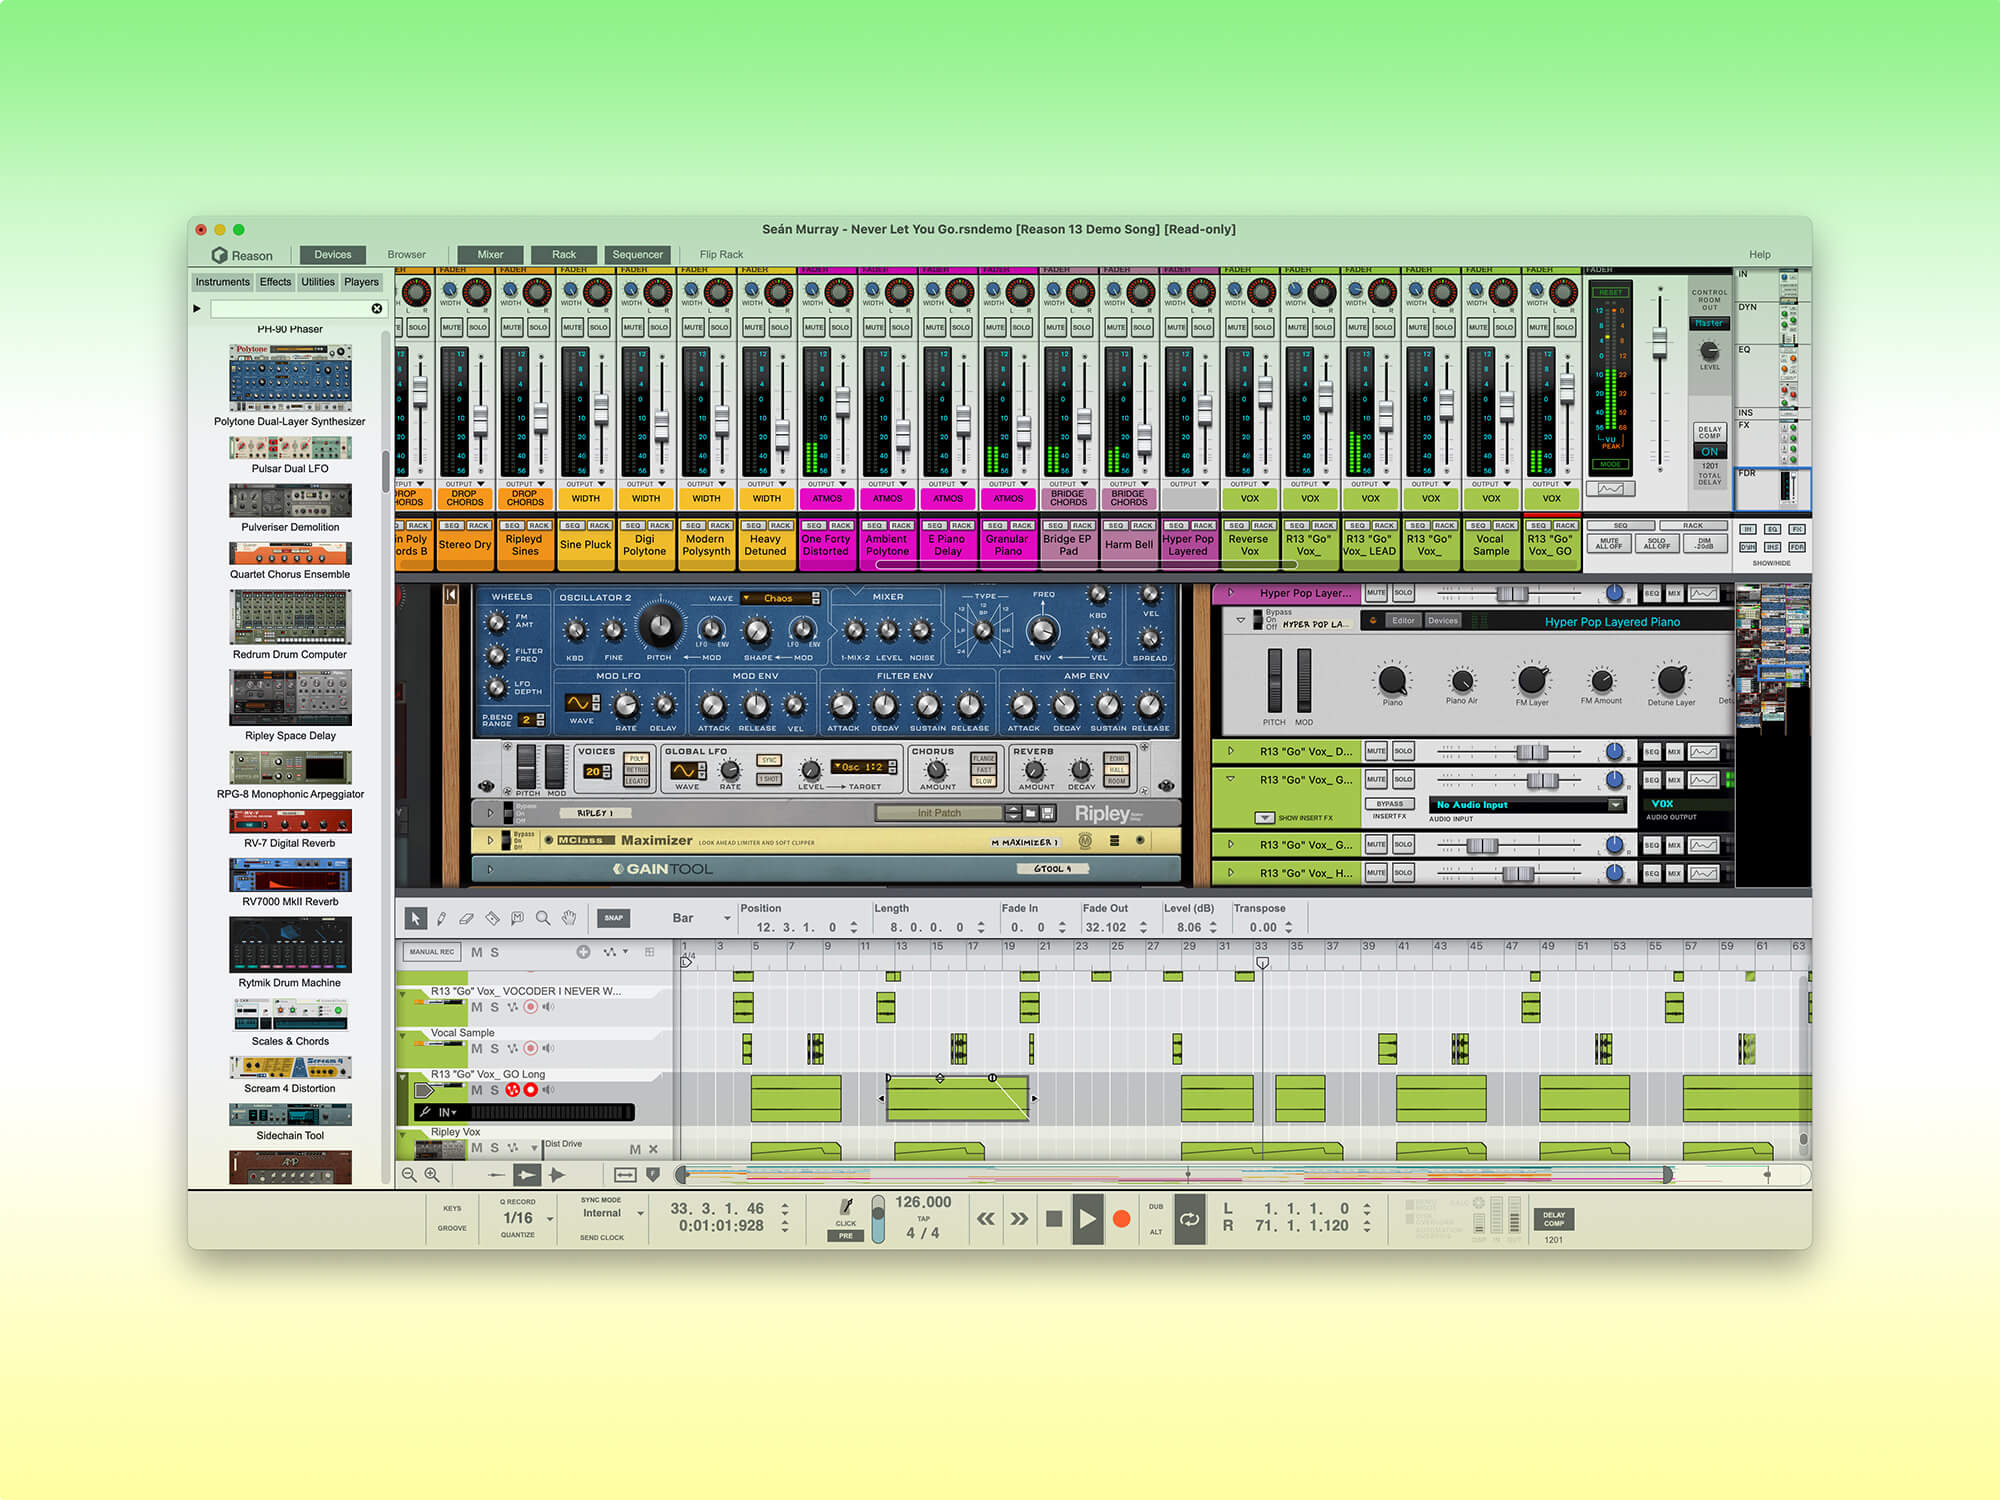The width and height of the screenshot is (2000, 1500).
Task: Click the Redrum Drum Computer device thumbnail
Action: pyautogui.click(x=290, y=616)
